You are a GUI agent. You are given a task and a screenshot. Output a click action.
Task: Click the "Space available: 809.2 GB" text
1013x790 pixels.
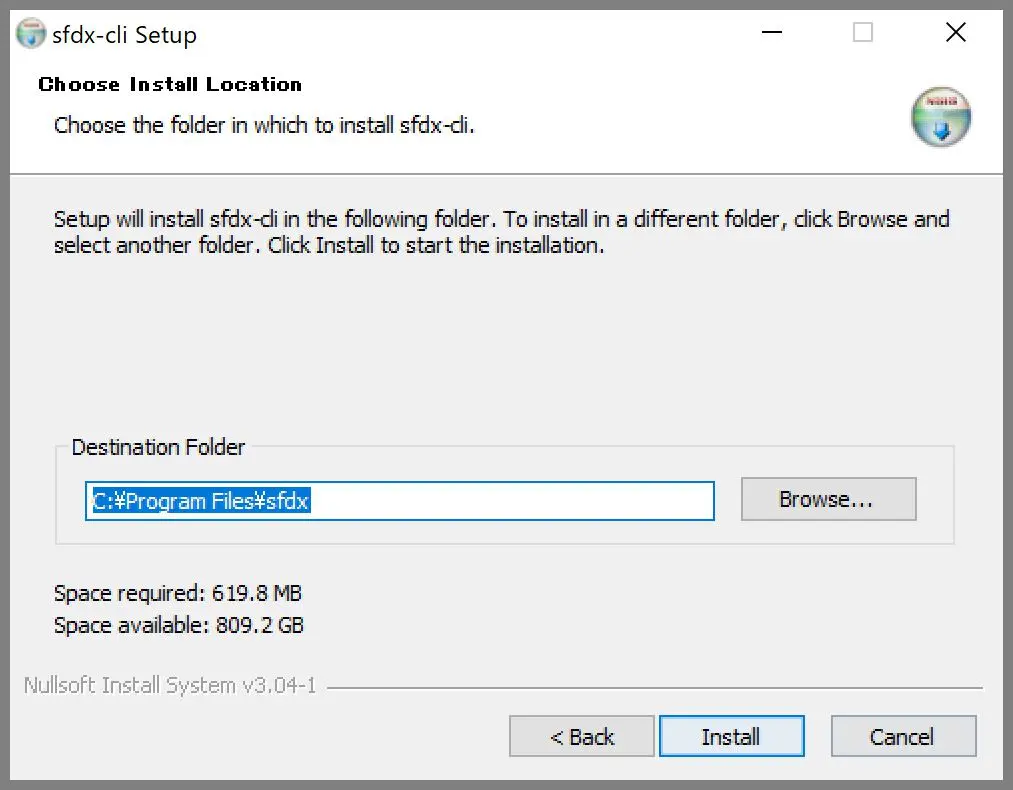pyautogui.click(x=179, y=626)
